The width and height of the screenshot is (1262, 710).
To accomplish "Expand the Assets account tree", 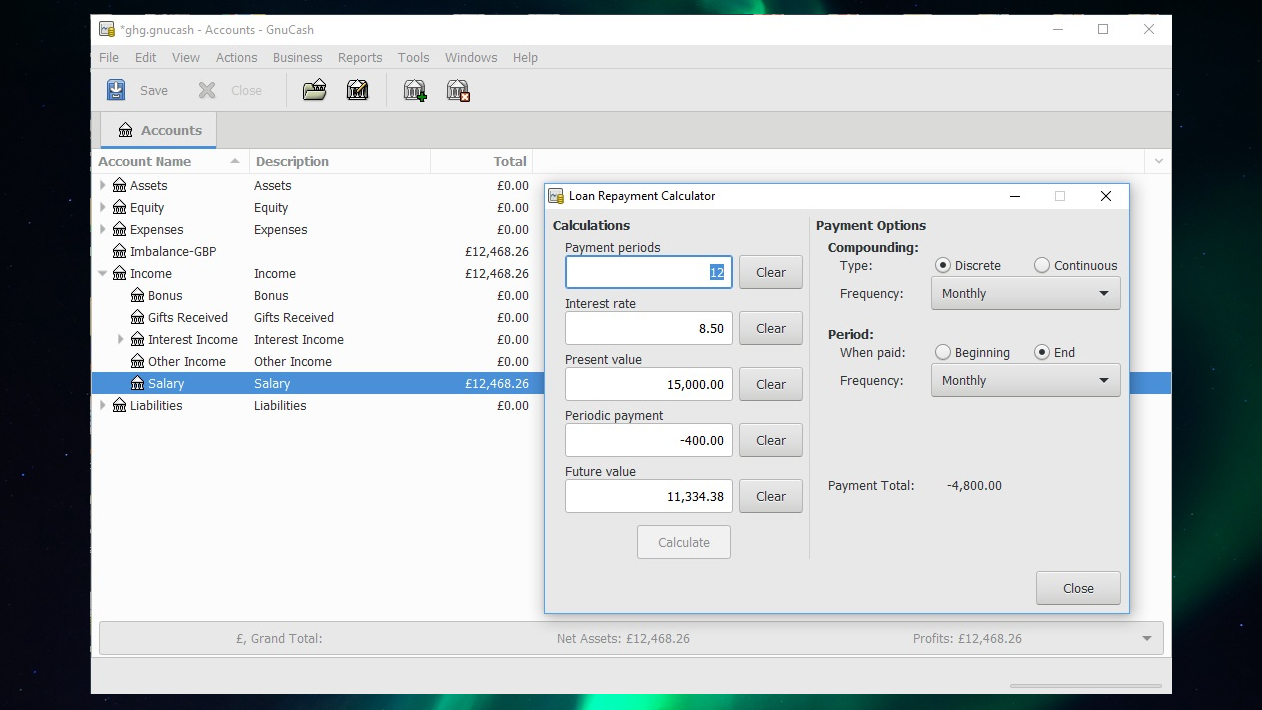I will (102, 185).
